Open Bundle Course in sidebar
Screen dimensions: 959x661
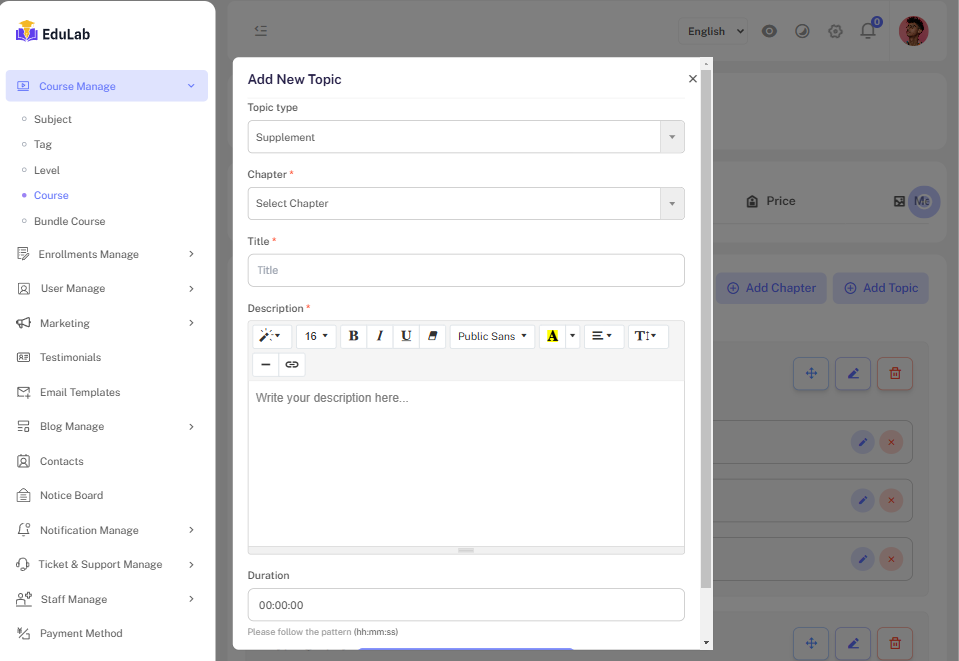tap(69, 221)
